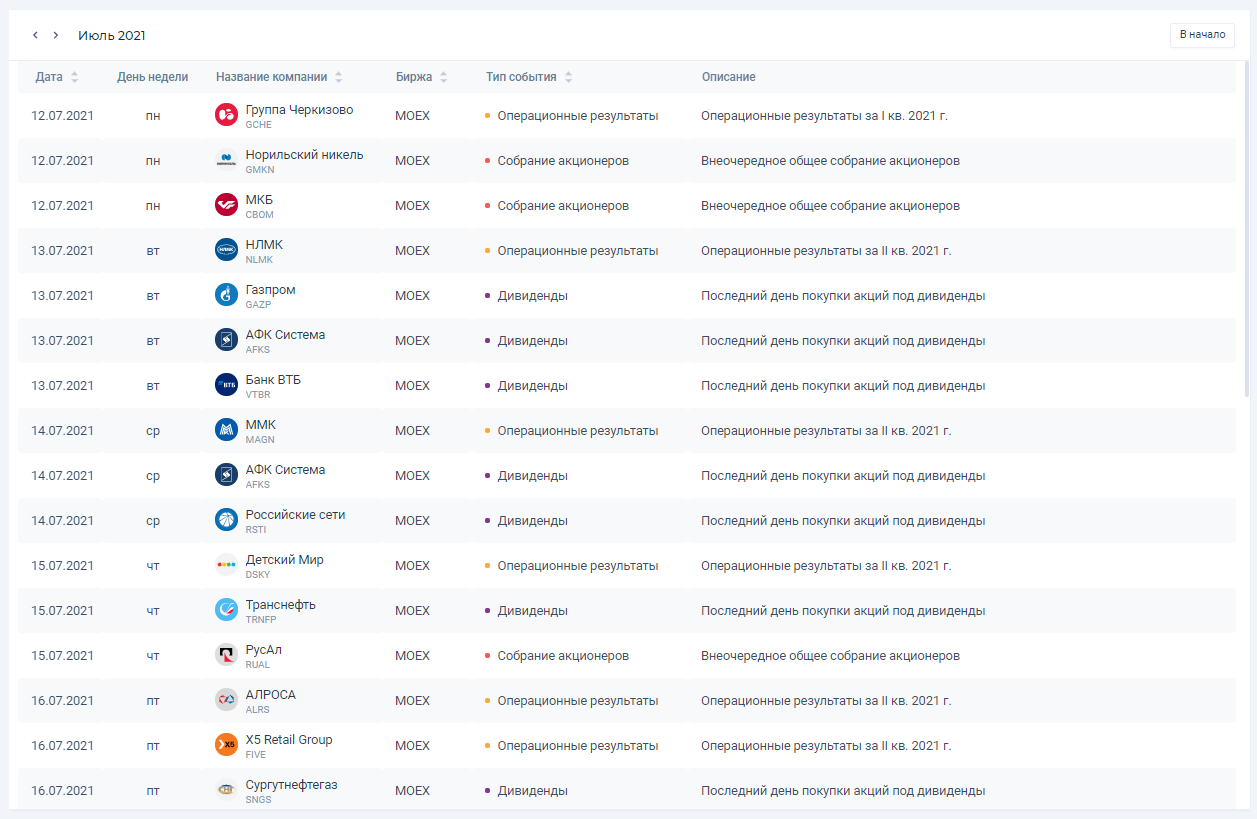Click Транснефть company logo
This screenshot has width=1257, height=819.
coord(226,610)
